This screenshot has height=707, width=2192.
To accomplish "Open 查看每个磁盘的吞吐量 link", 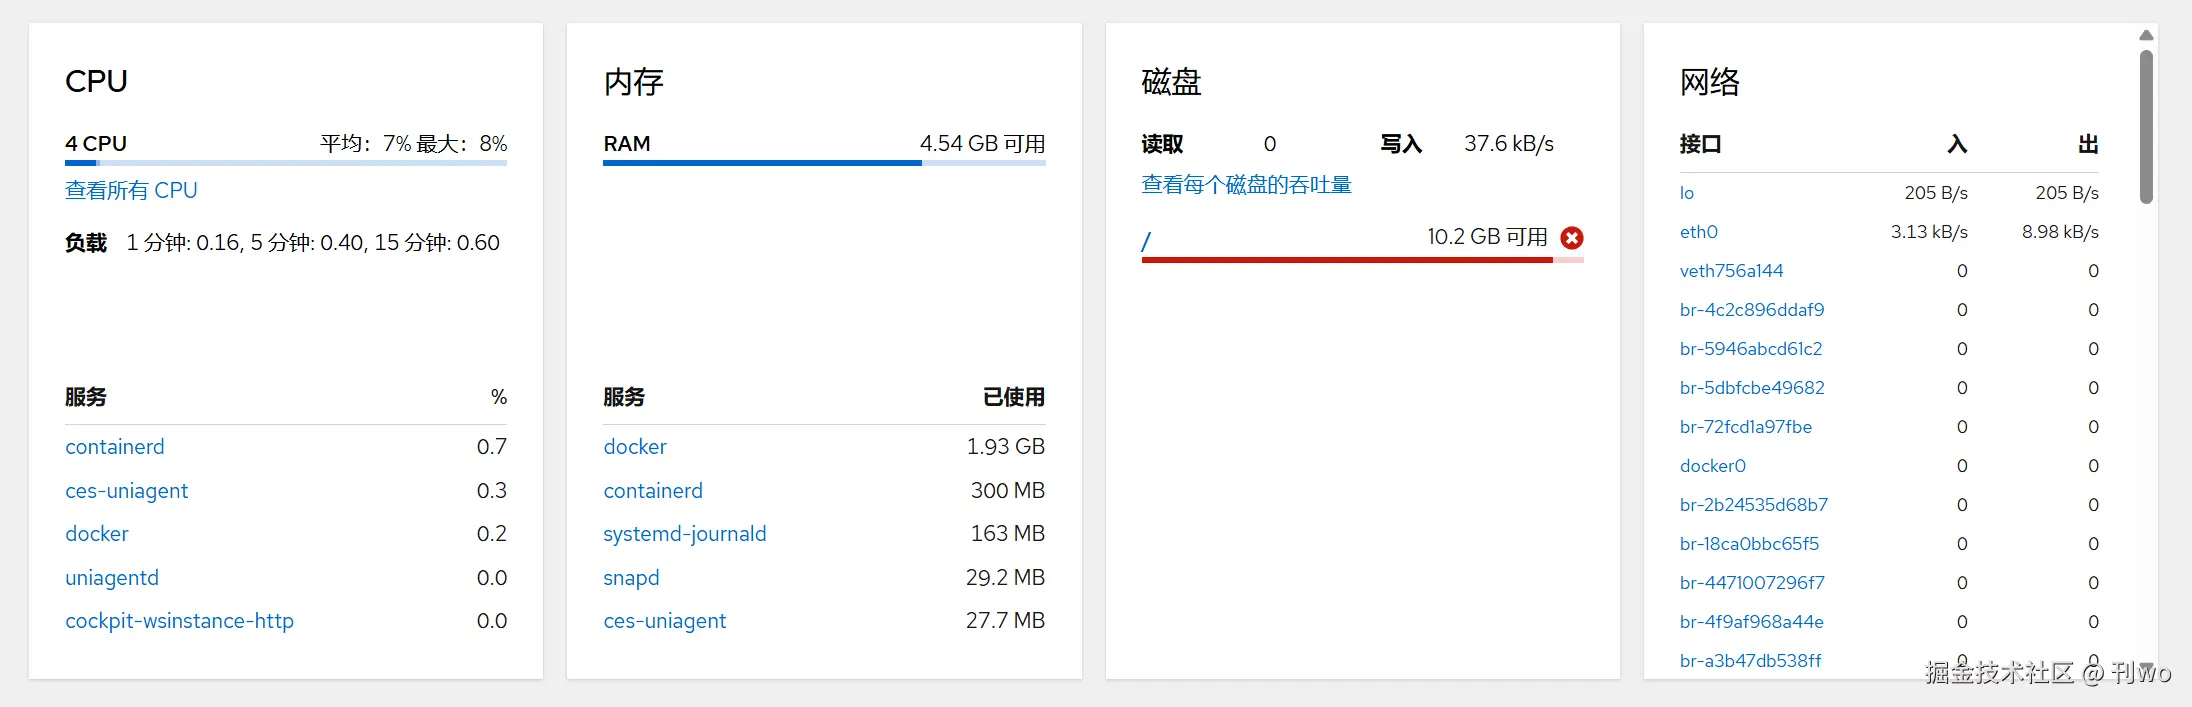I will pyautogui.click(x=1246, y=185).
